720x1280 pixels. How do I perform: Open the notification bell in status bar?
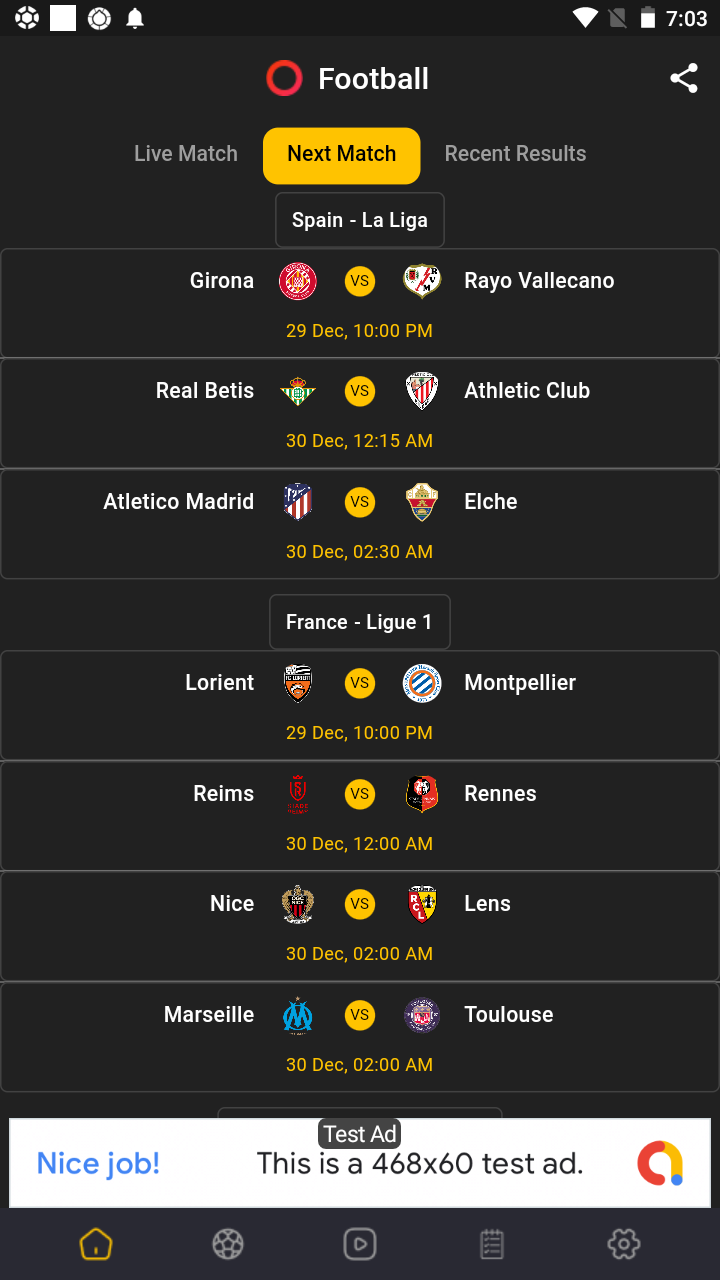[x=135, y=18]
